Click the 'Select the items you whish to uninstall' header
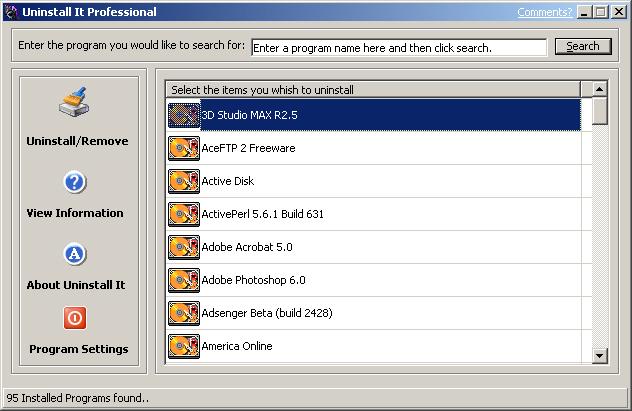 coord(373,89)
